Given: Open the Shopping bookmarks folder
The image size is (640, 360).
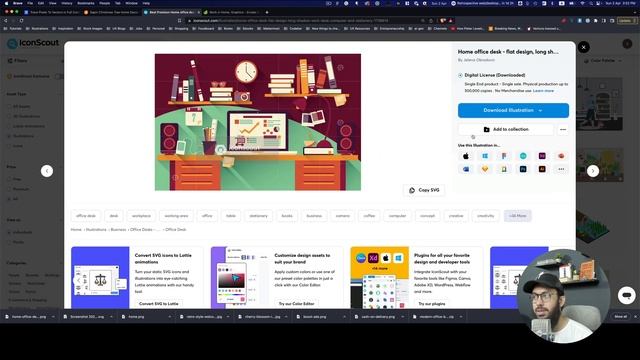Looking at the screenshot, I should [178, 29].
